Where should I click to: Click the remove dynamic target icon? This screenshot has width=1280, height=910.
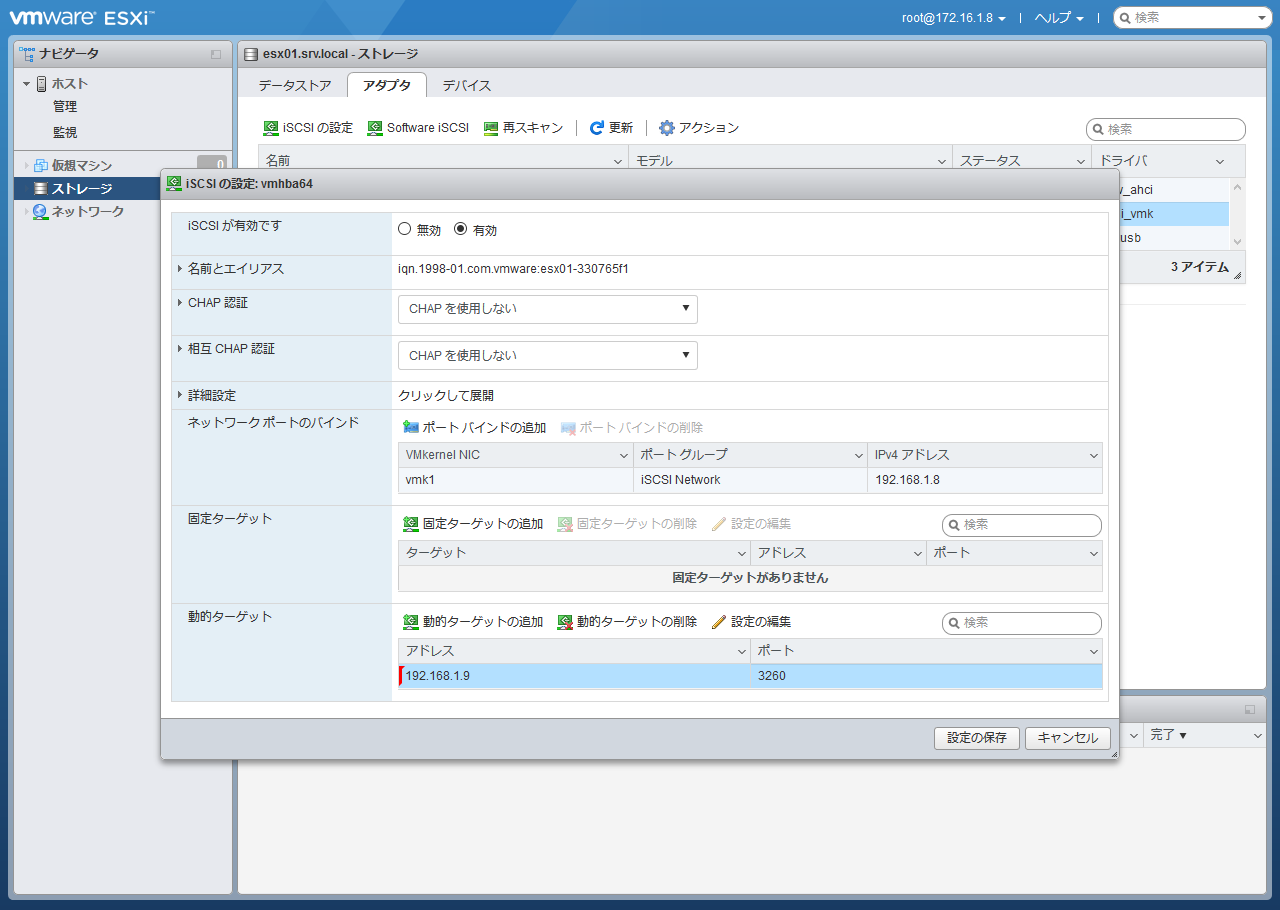(565, 622)
